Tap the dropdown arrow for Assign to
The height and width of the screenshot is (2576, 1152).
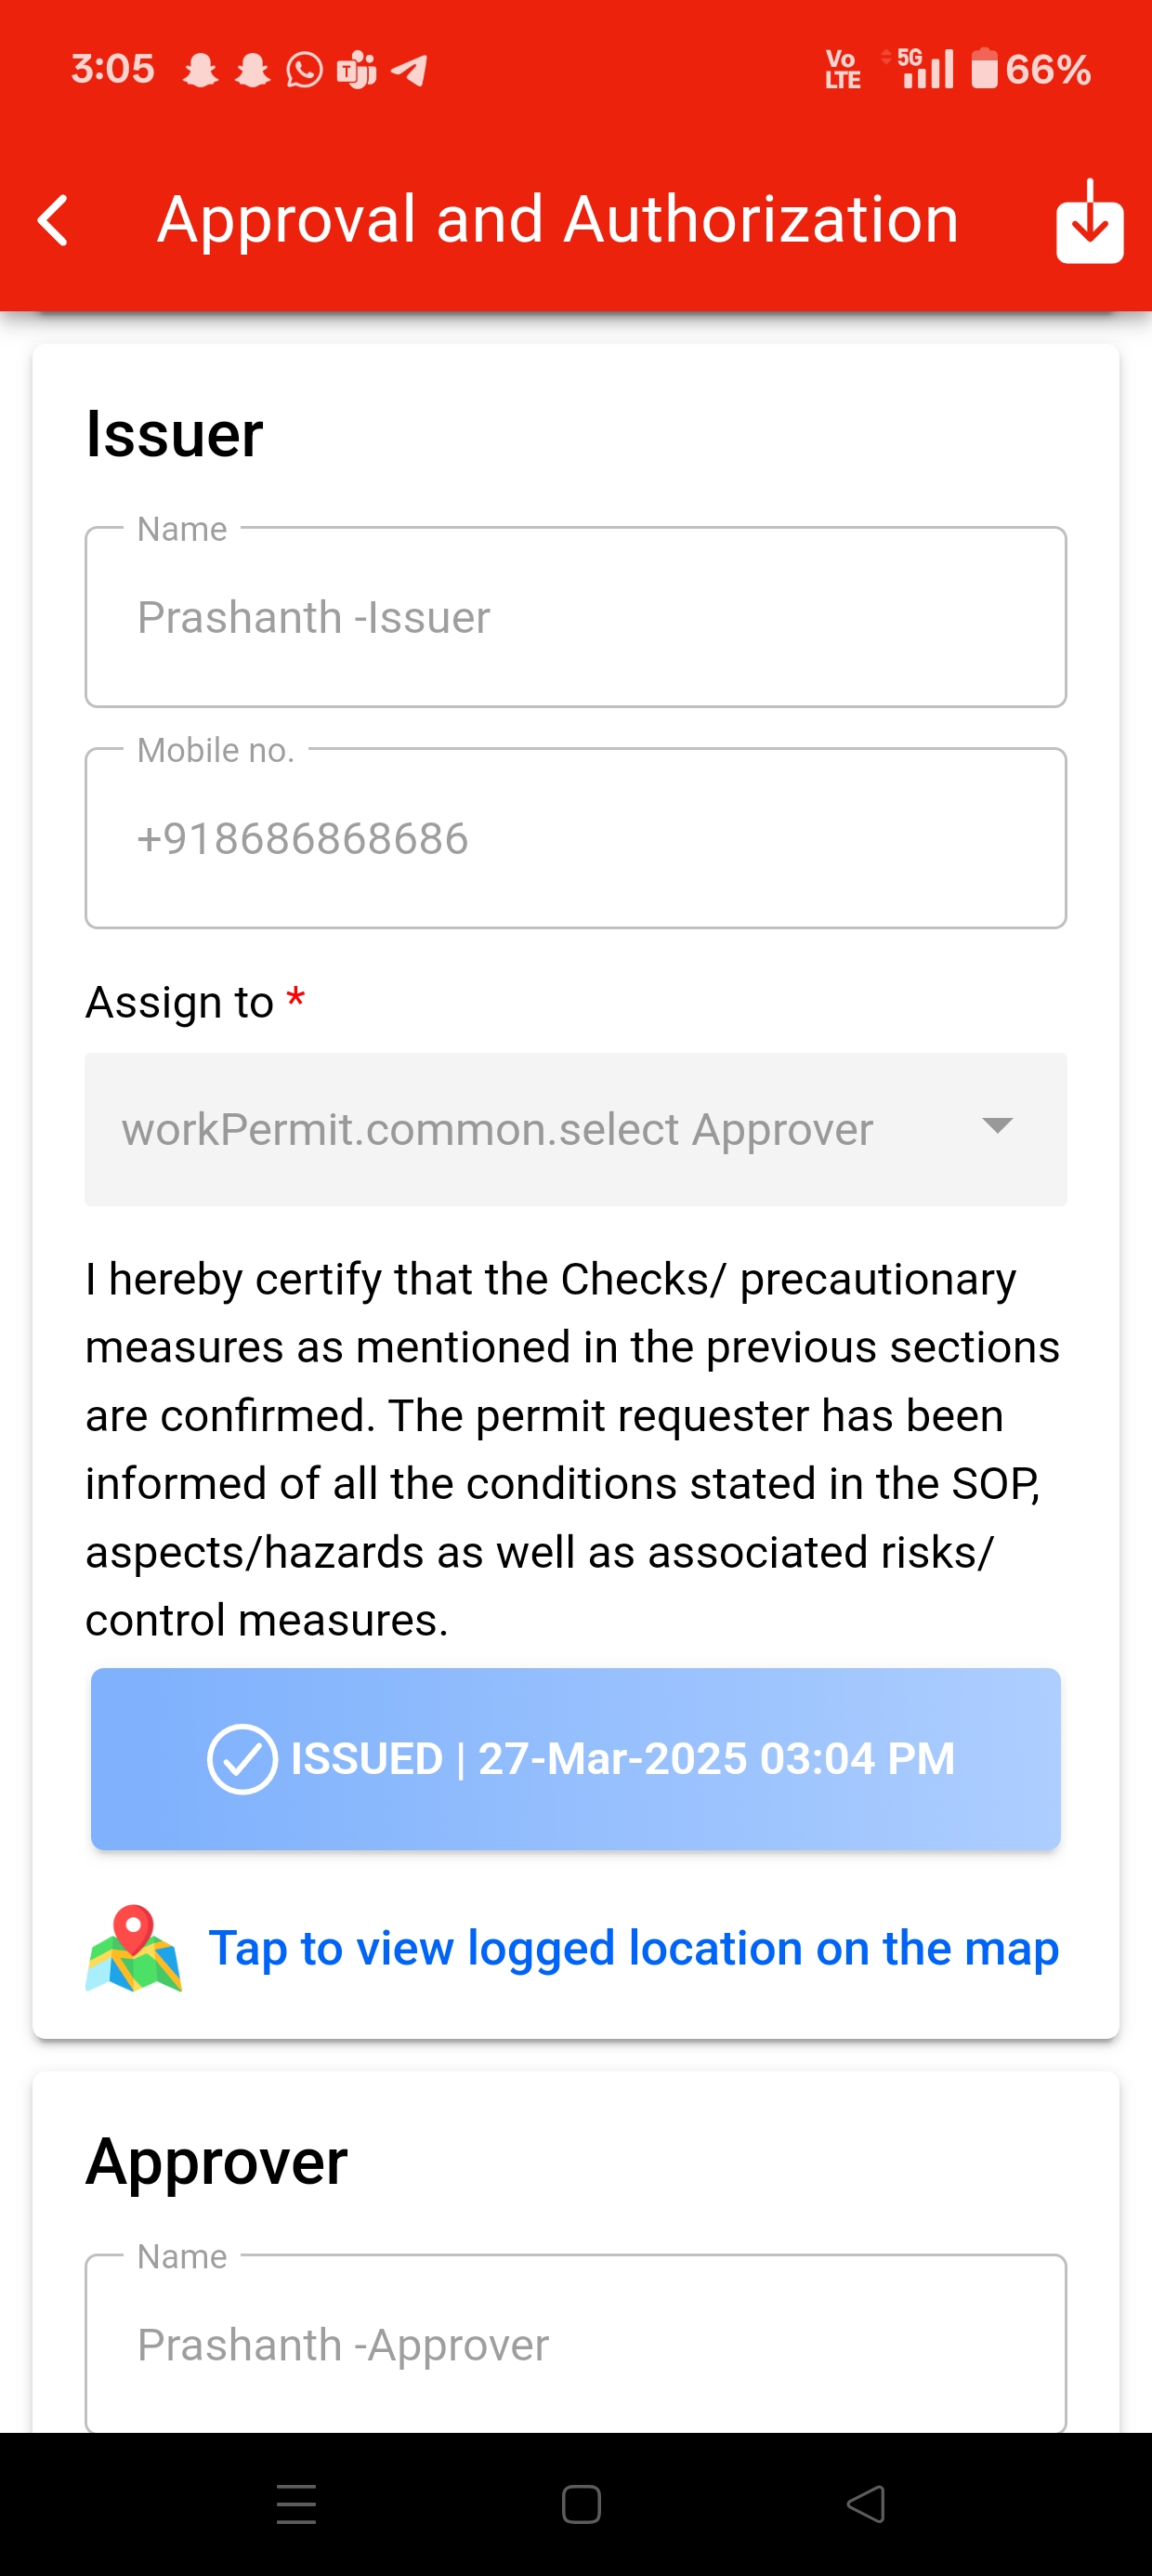coord(997,1126)
